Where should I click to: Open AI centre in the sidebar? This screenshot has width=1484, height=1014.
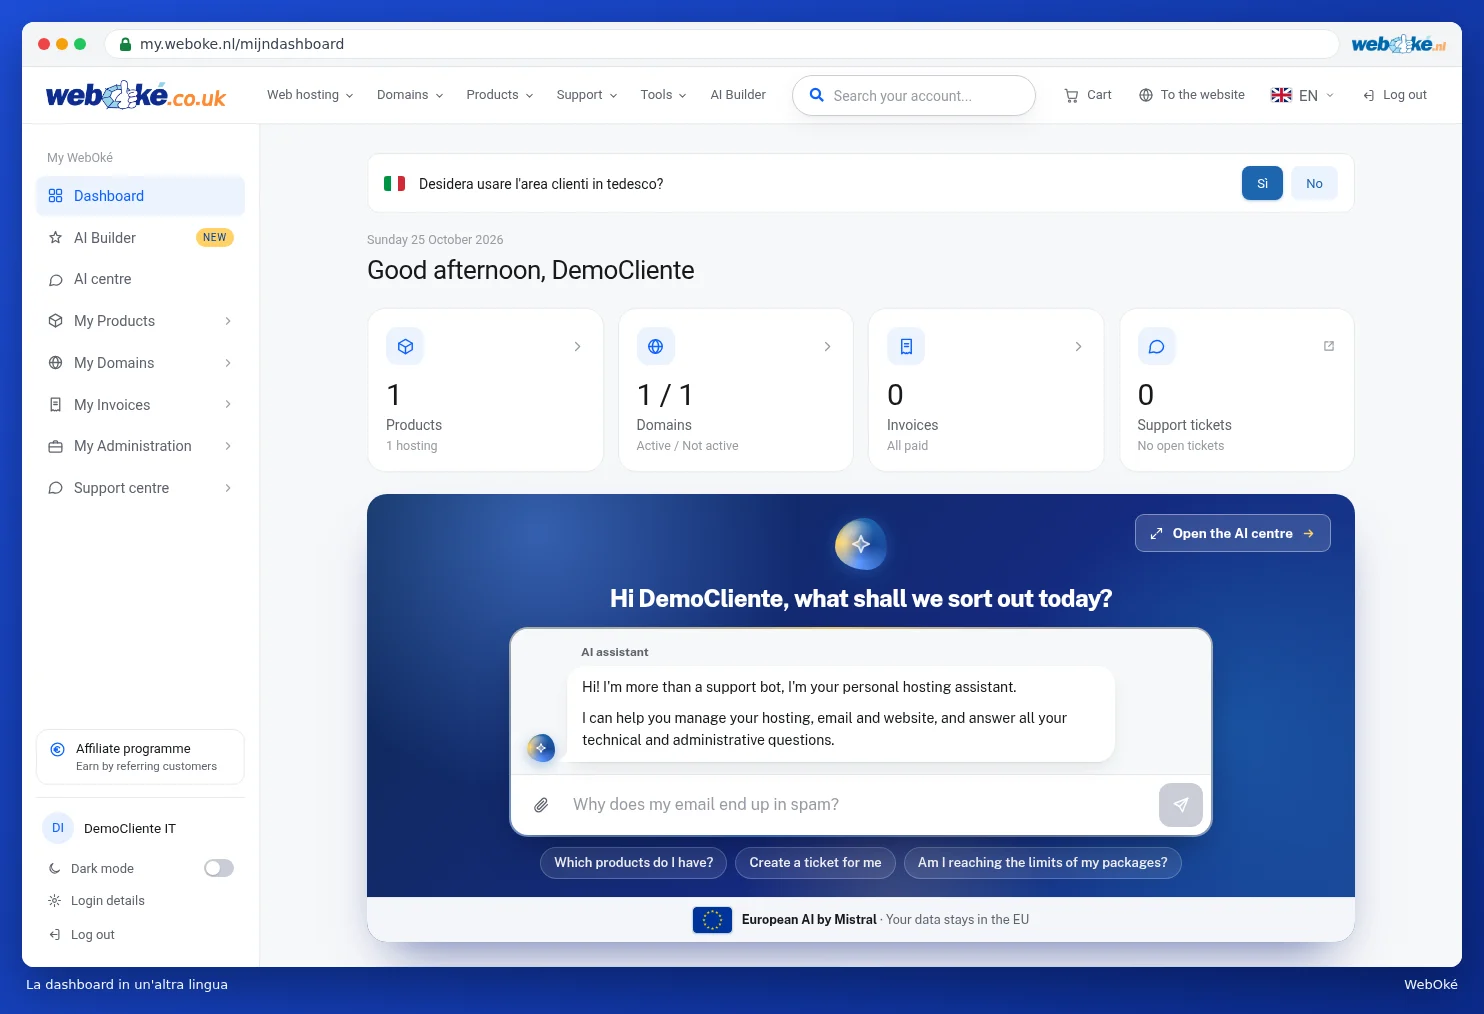(x=140, y=279)
